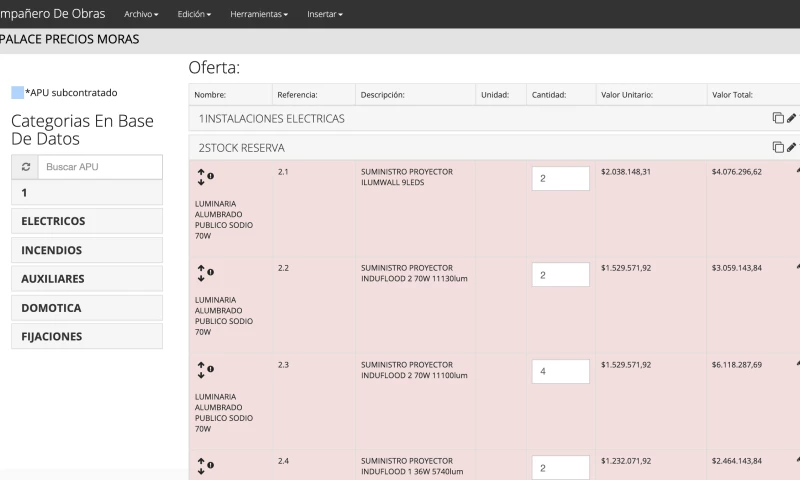Open the DOMOTICA category
This screenshot has width=800, height=480.
87,308
